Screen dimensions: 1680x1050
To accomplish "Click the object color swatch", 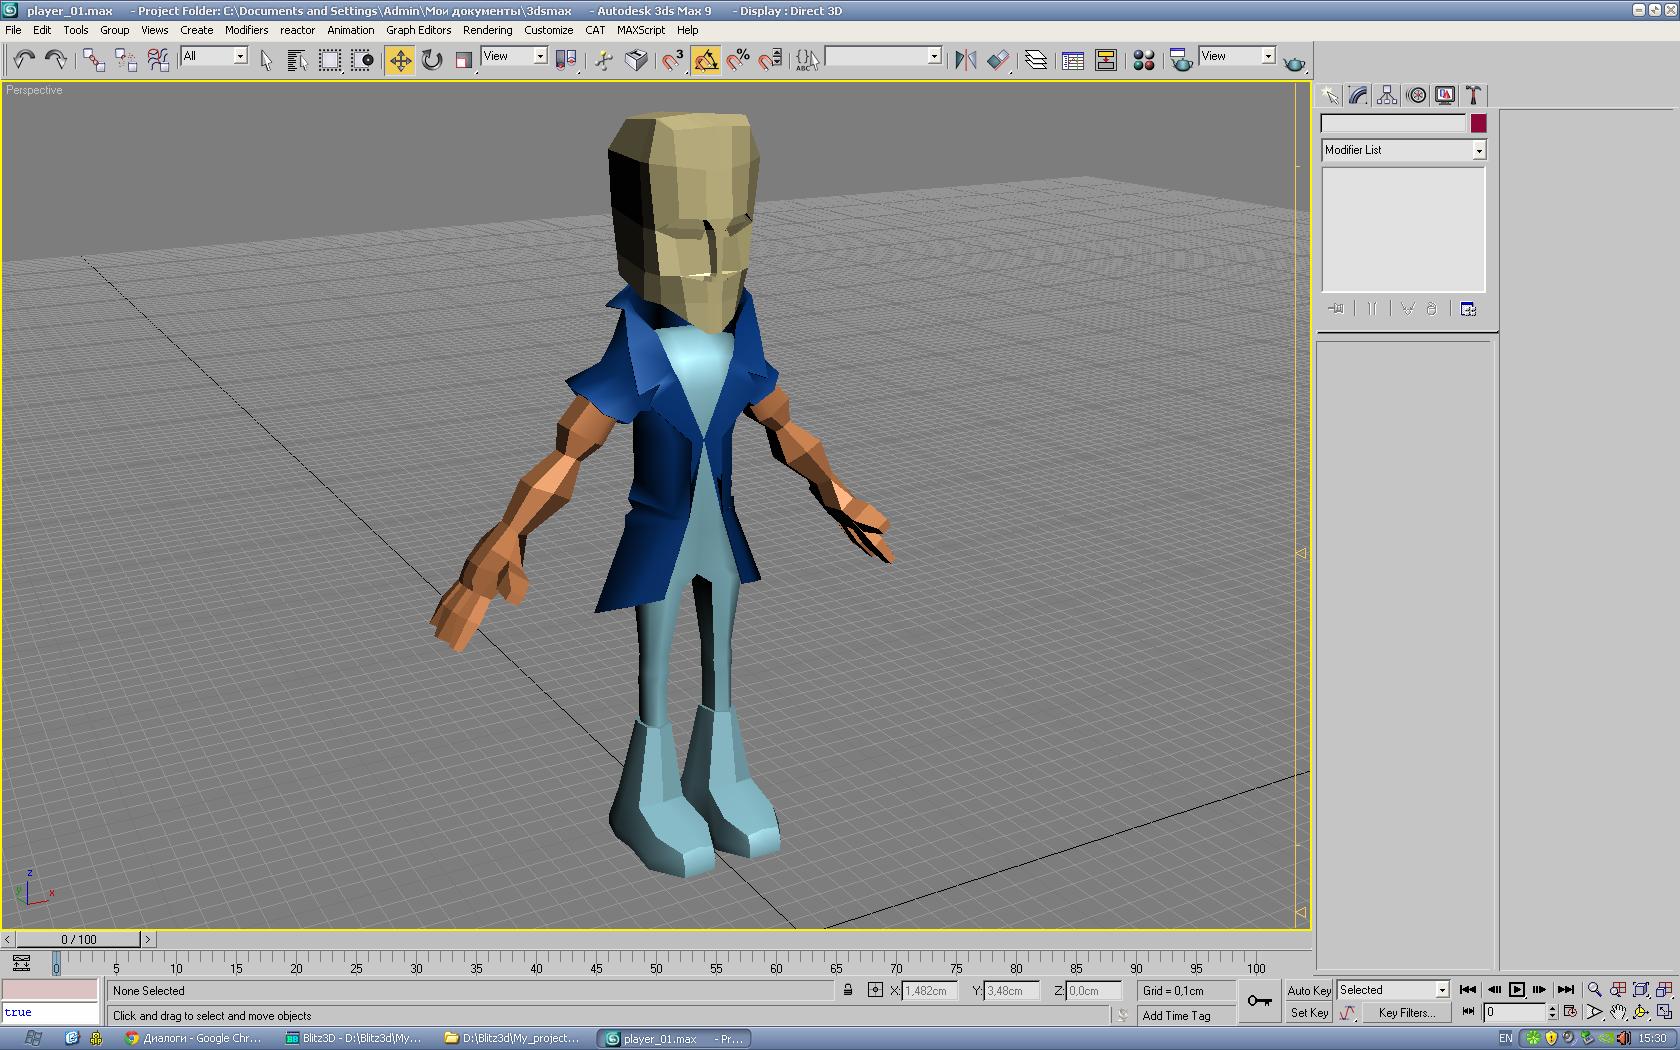I will [1478, 123].
